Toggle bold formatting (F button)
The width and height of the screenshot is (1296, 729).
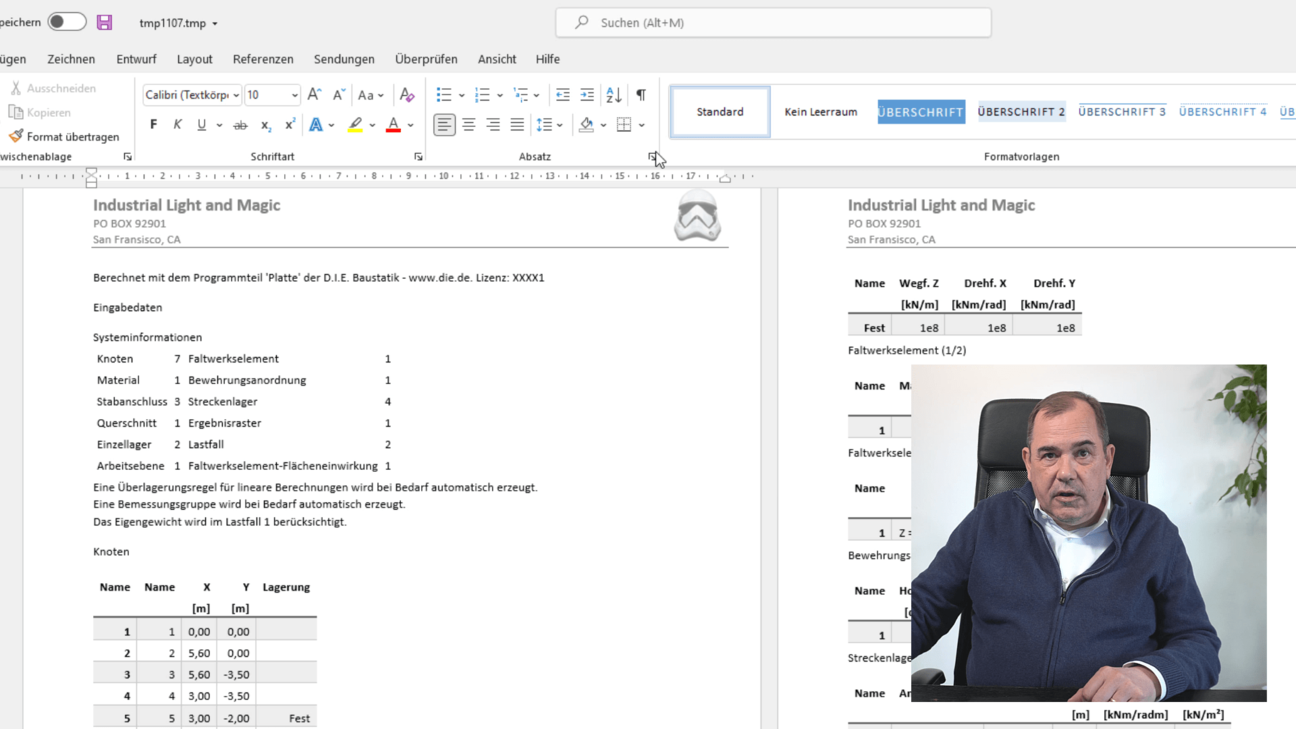coord(153,125)
